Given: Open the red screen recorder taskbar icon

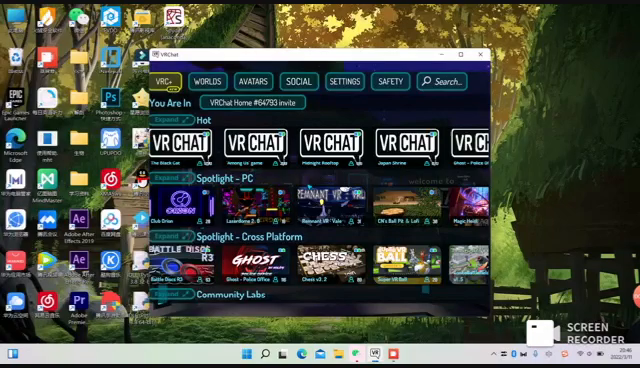Looking at the screenshot, I should (393, 354).
